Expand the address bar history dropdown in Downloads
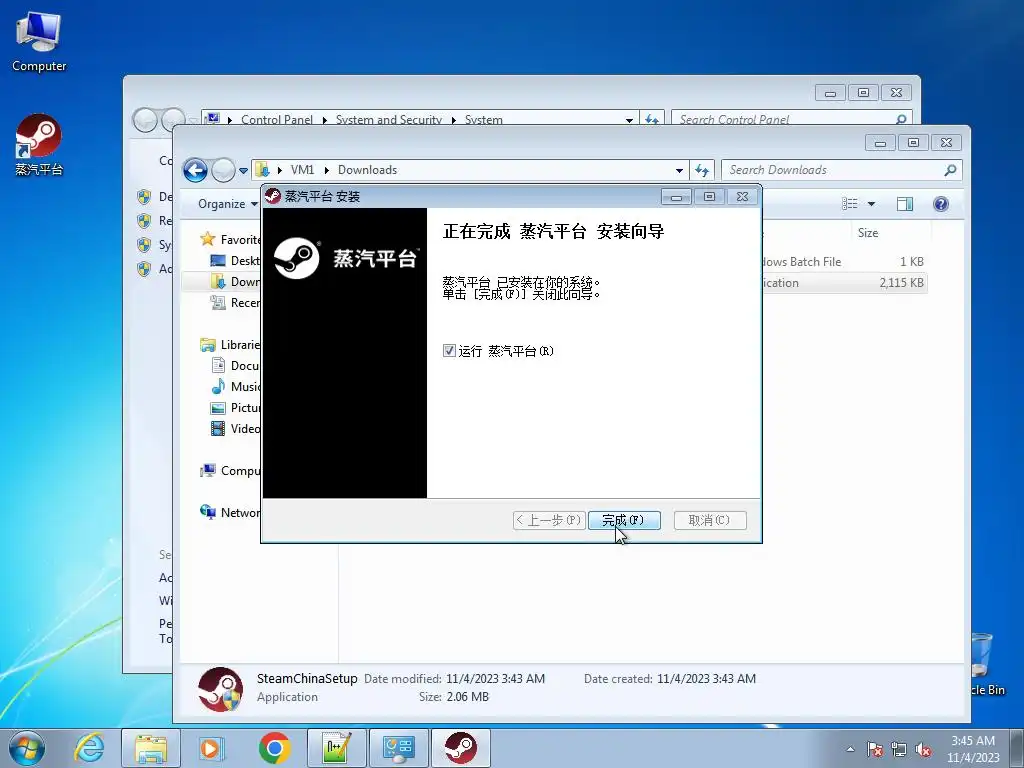This screenshot has width=1024, height=768. tap(679, 170)
